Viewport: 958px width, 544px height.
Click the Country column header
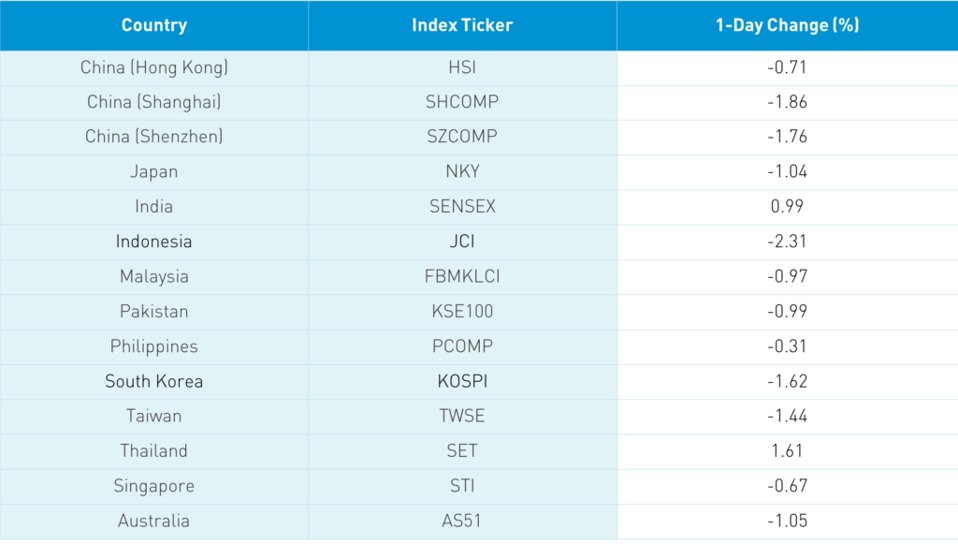[x=154, y=25]
